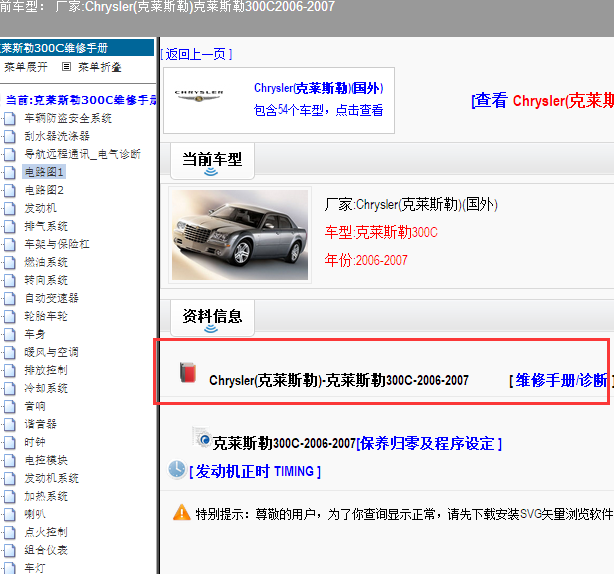Click the page icon beside 暖风与空调
The width and height of the screenshot is (614, 574).
pyautogui.click(x=10, y=352)
